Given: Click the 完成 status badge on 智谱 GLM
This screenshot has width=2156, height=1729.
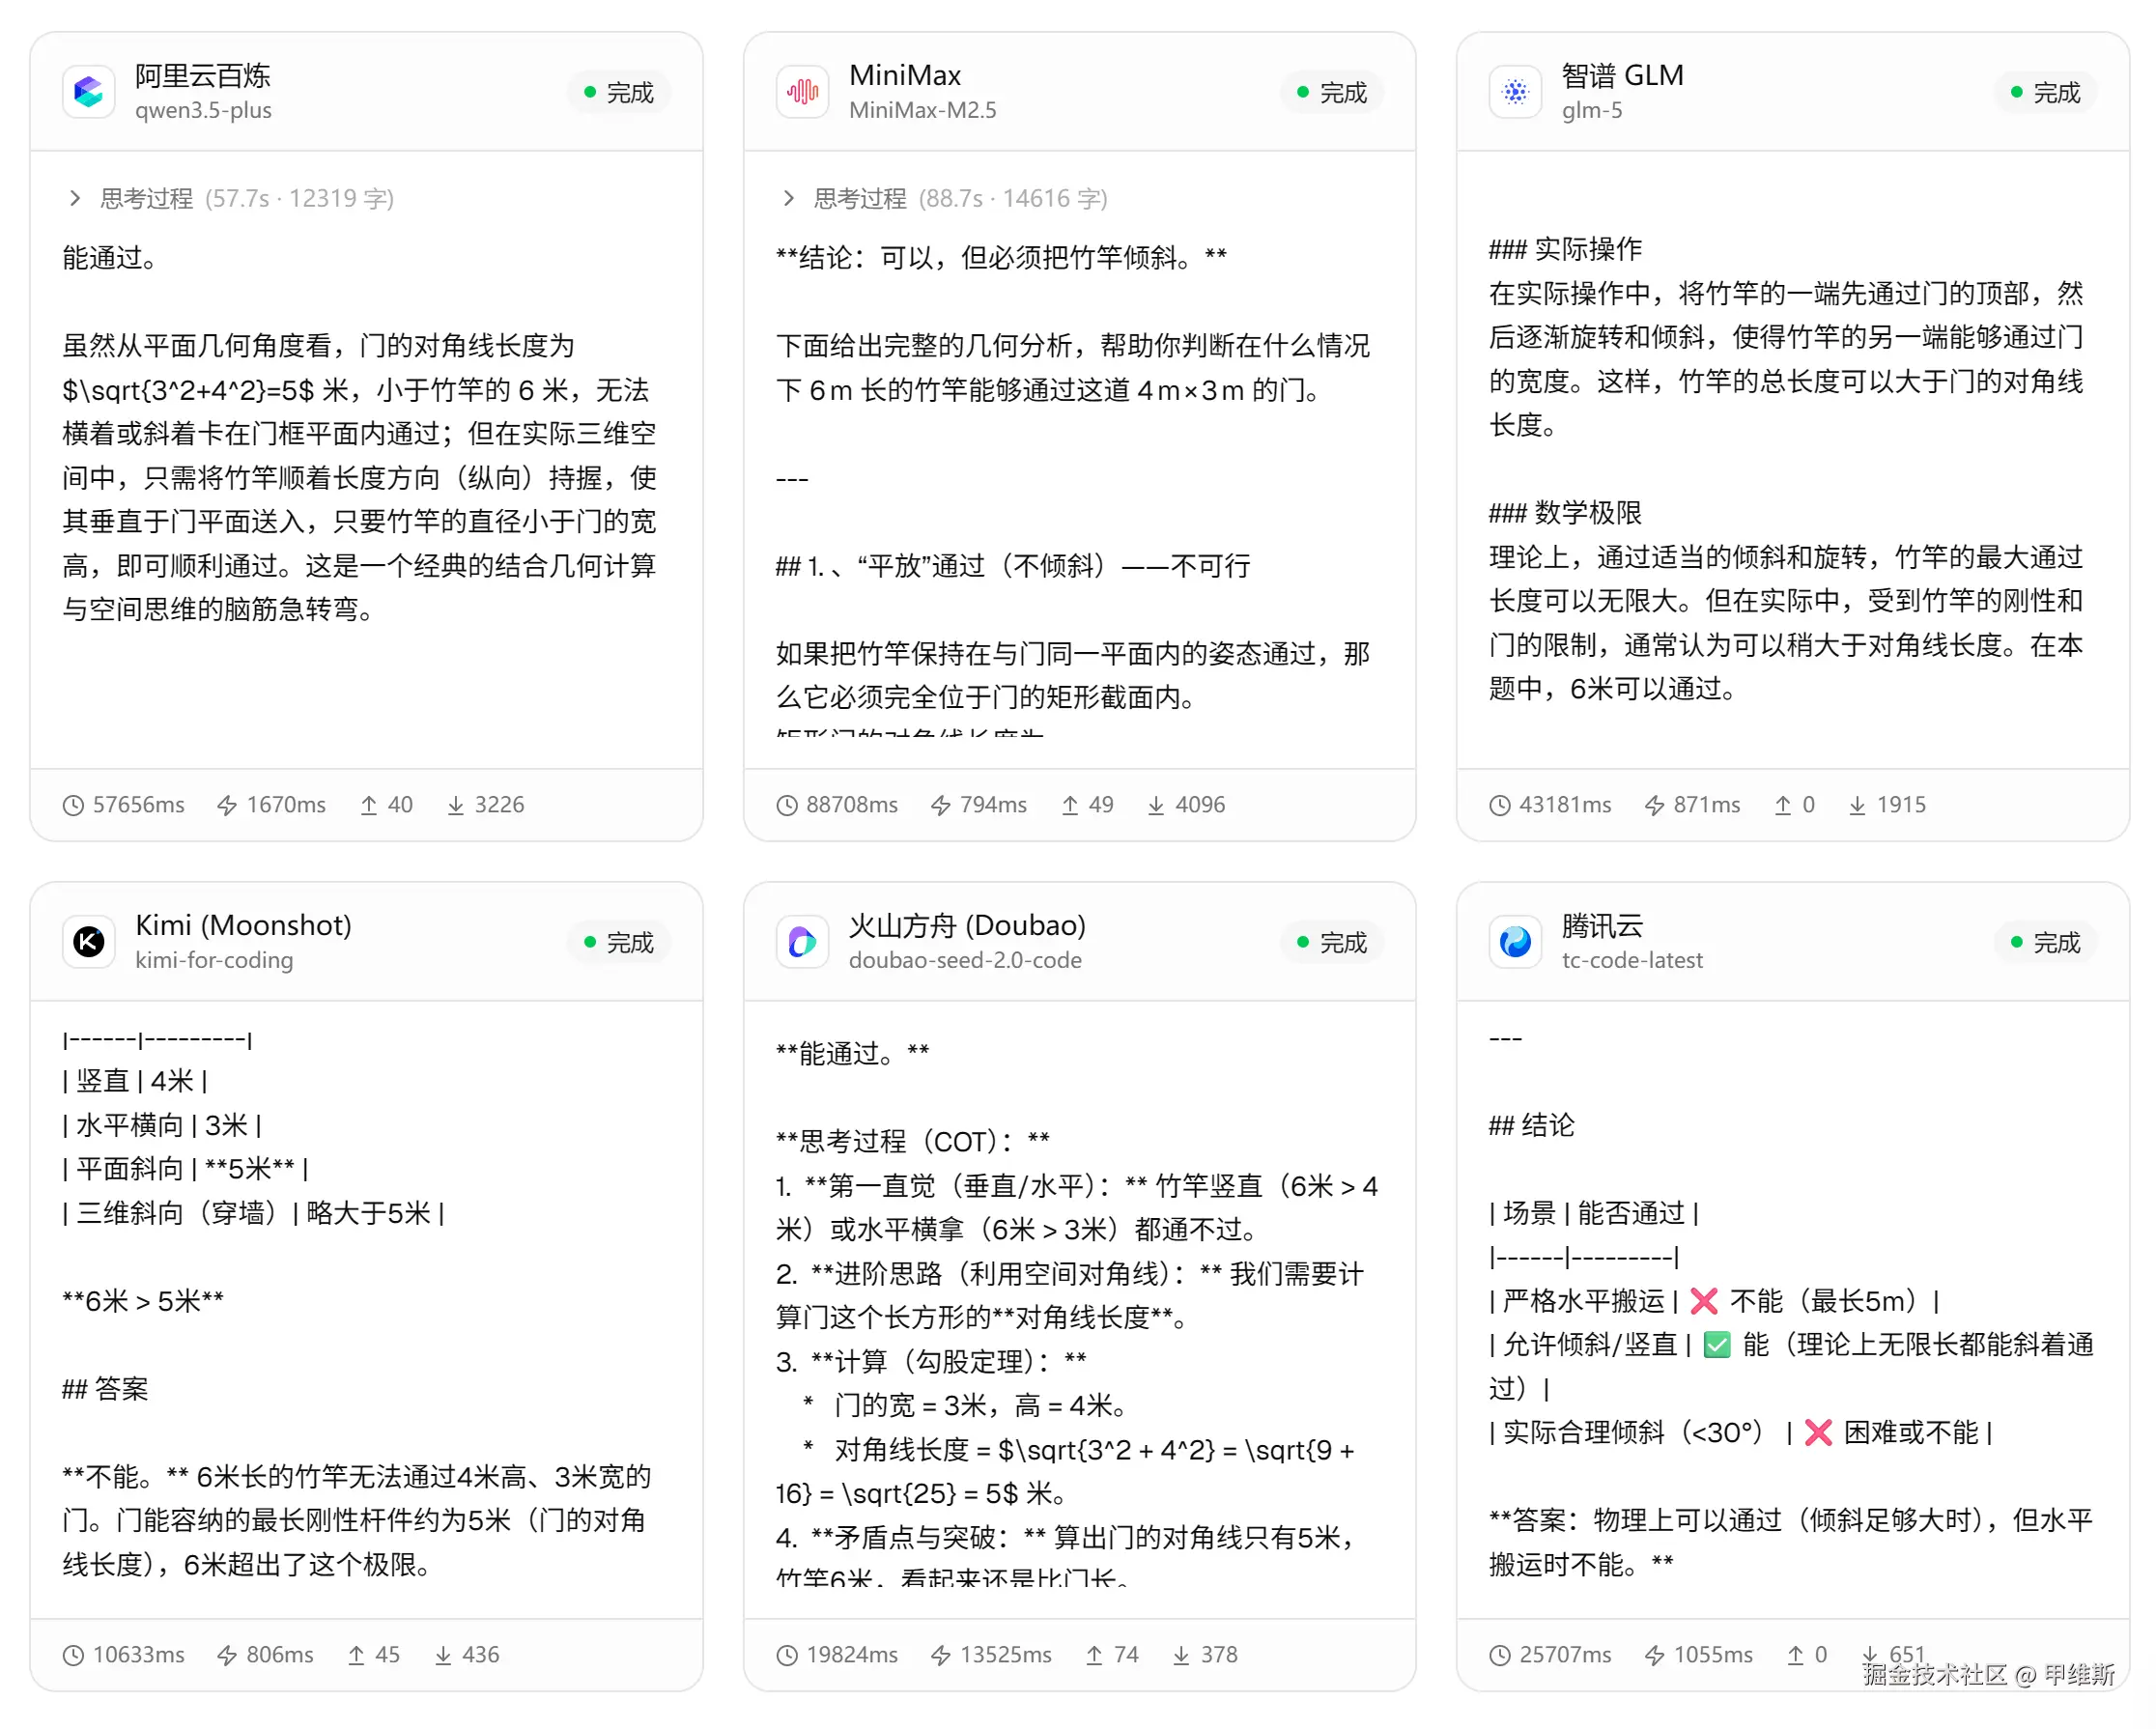Looking at the screenshot, I should coord(2045,92).
